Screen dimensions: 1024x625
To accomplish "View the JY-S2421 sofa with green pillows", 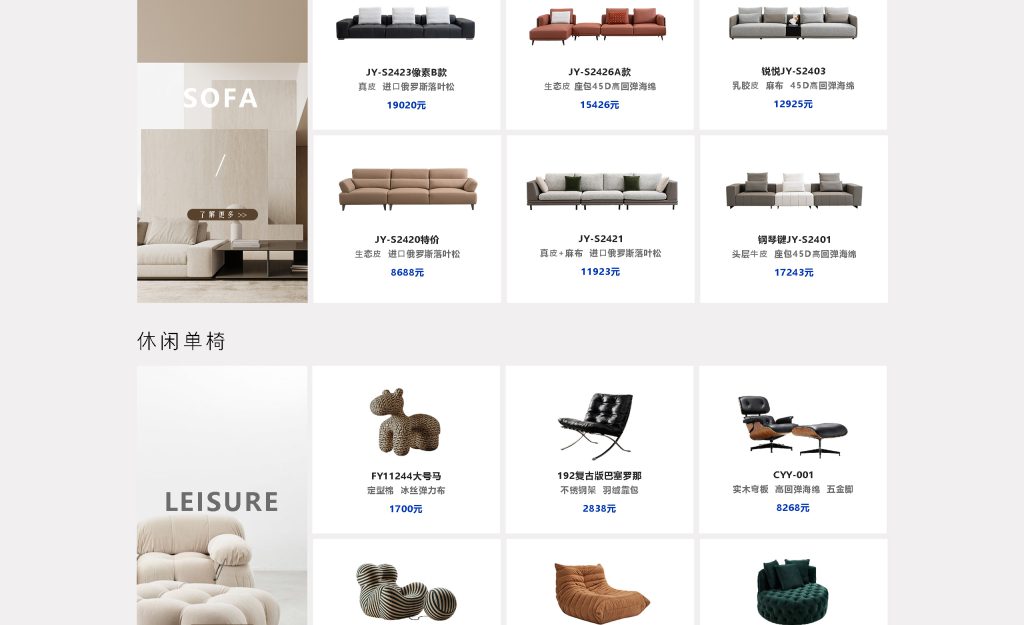I will pyautogui.click(x=601, y=191).
